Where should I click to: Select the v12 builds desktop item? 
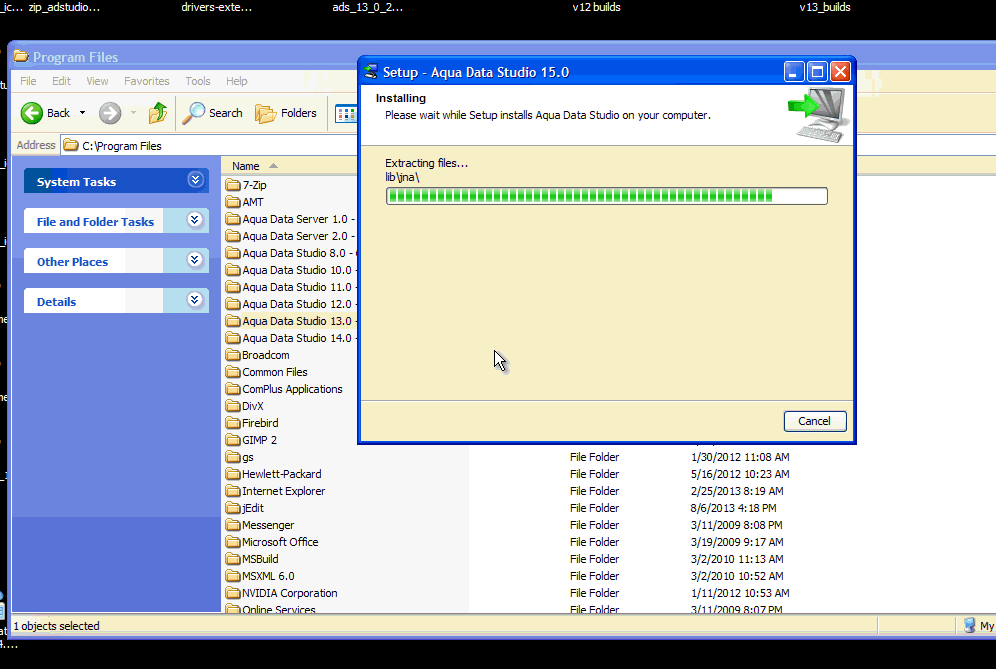[596, 8]
